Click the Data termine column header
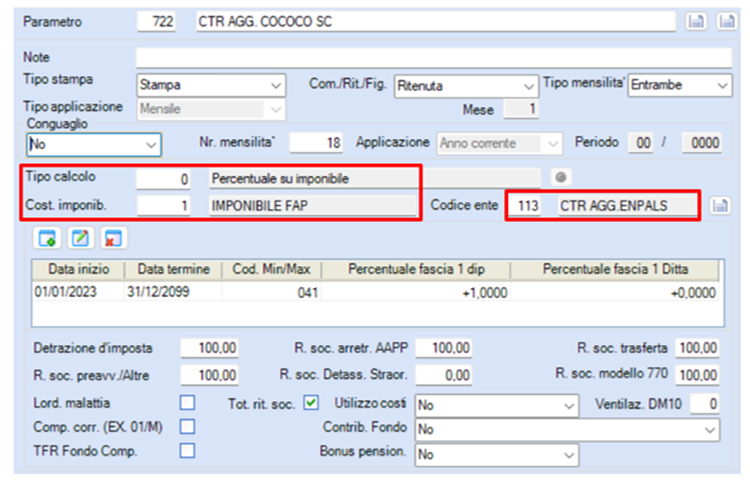Image resolution: width=750 pixels, height=487 pixels. (173, 269)
